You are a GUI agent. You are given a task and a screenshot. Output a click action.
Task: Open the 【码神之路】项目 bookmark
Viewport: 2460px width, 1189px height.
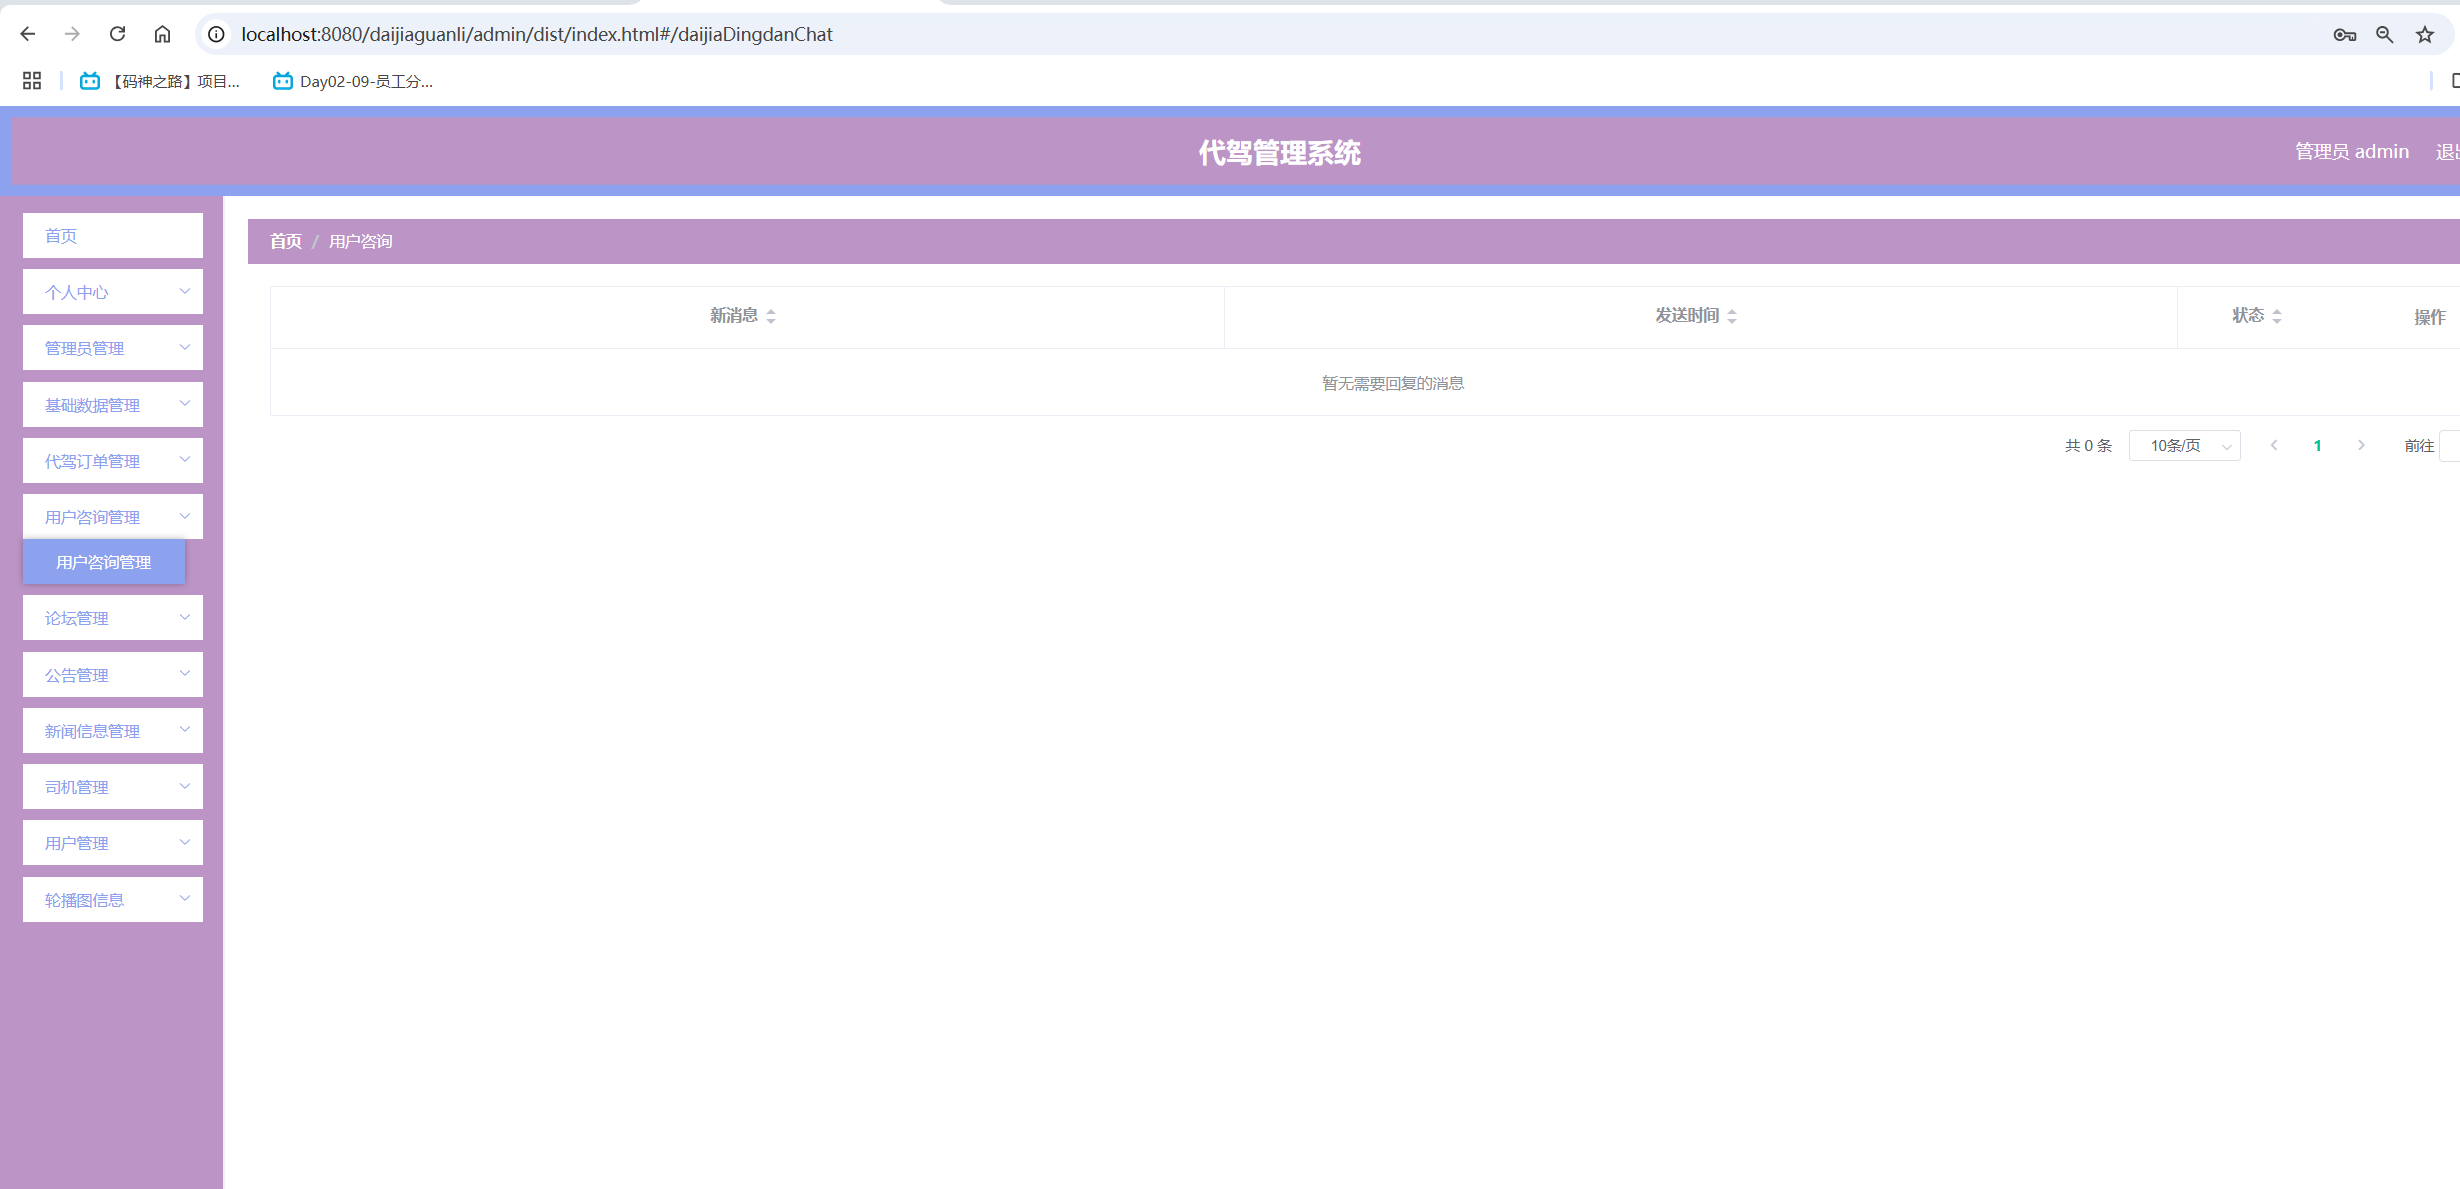(x=160, y=81)
